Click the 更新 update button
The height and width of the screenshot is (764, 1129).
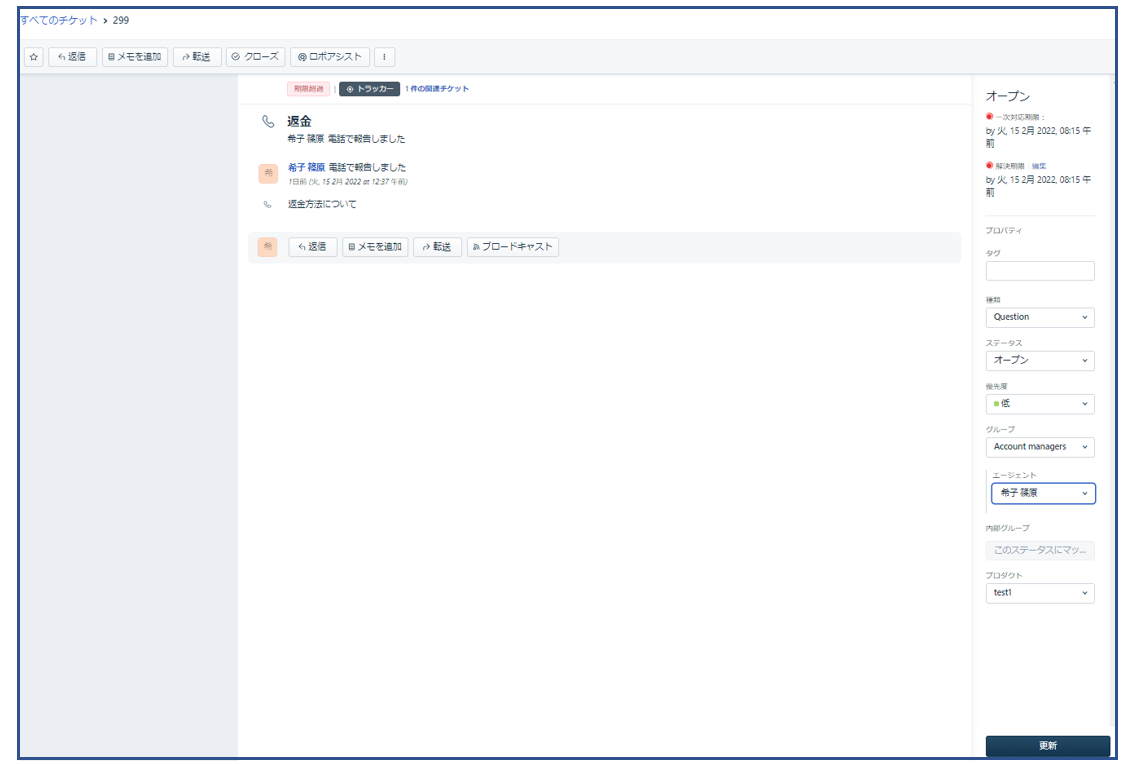(x=1048, y=746)
